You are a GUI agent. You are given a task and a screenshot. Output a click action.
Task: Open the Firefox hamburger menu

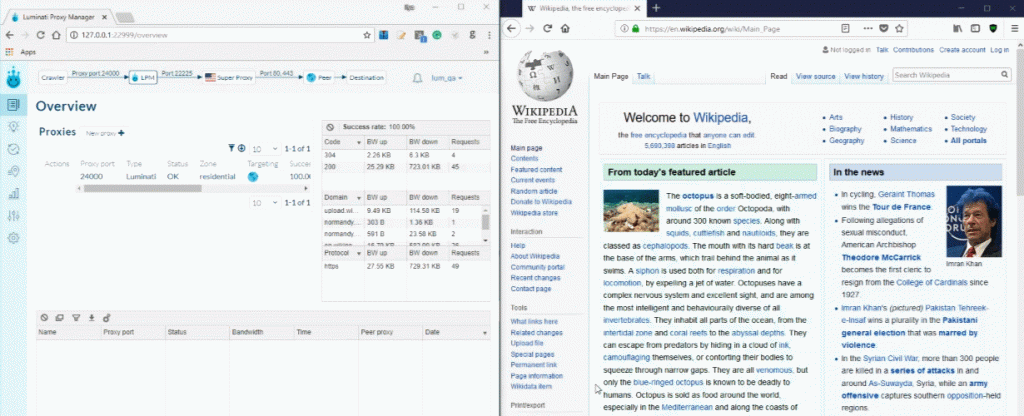coord(1011,29)
